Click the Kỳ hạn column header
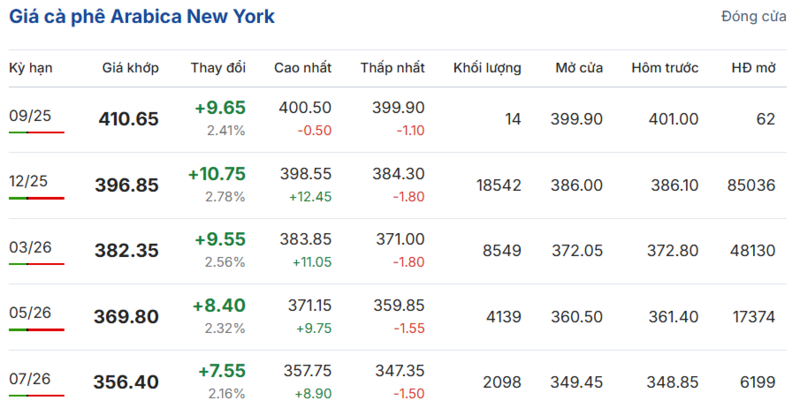Image resolution: width=800 pixels, height=408 pixels. [x=31, y=68]
